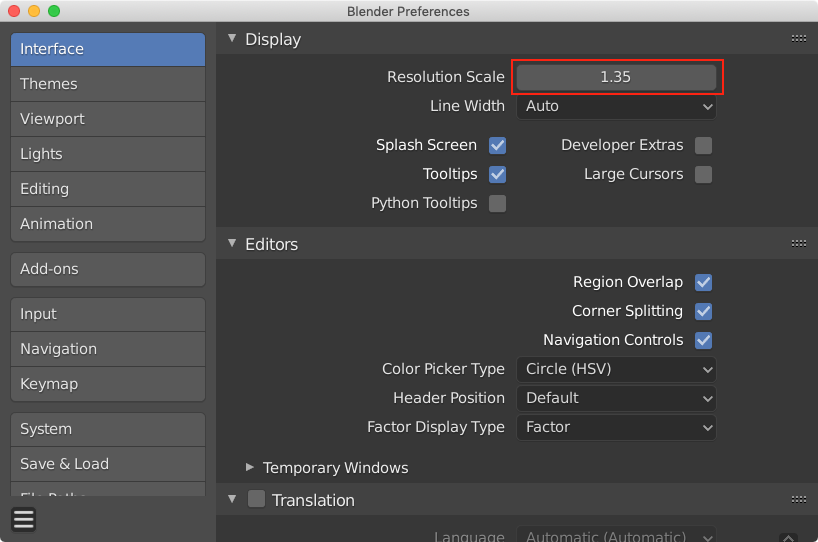
Task: Enable Python Tooltips
Action: pyautogui.click(x=497, y=203)
